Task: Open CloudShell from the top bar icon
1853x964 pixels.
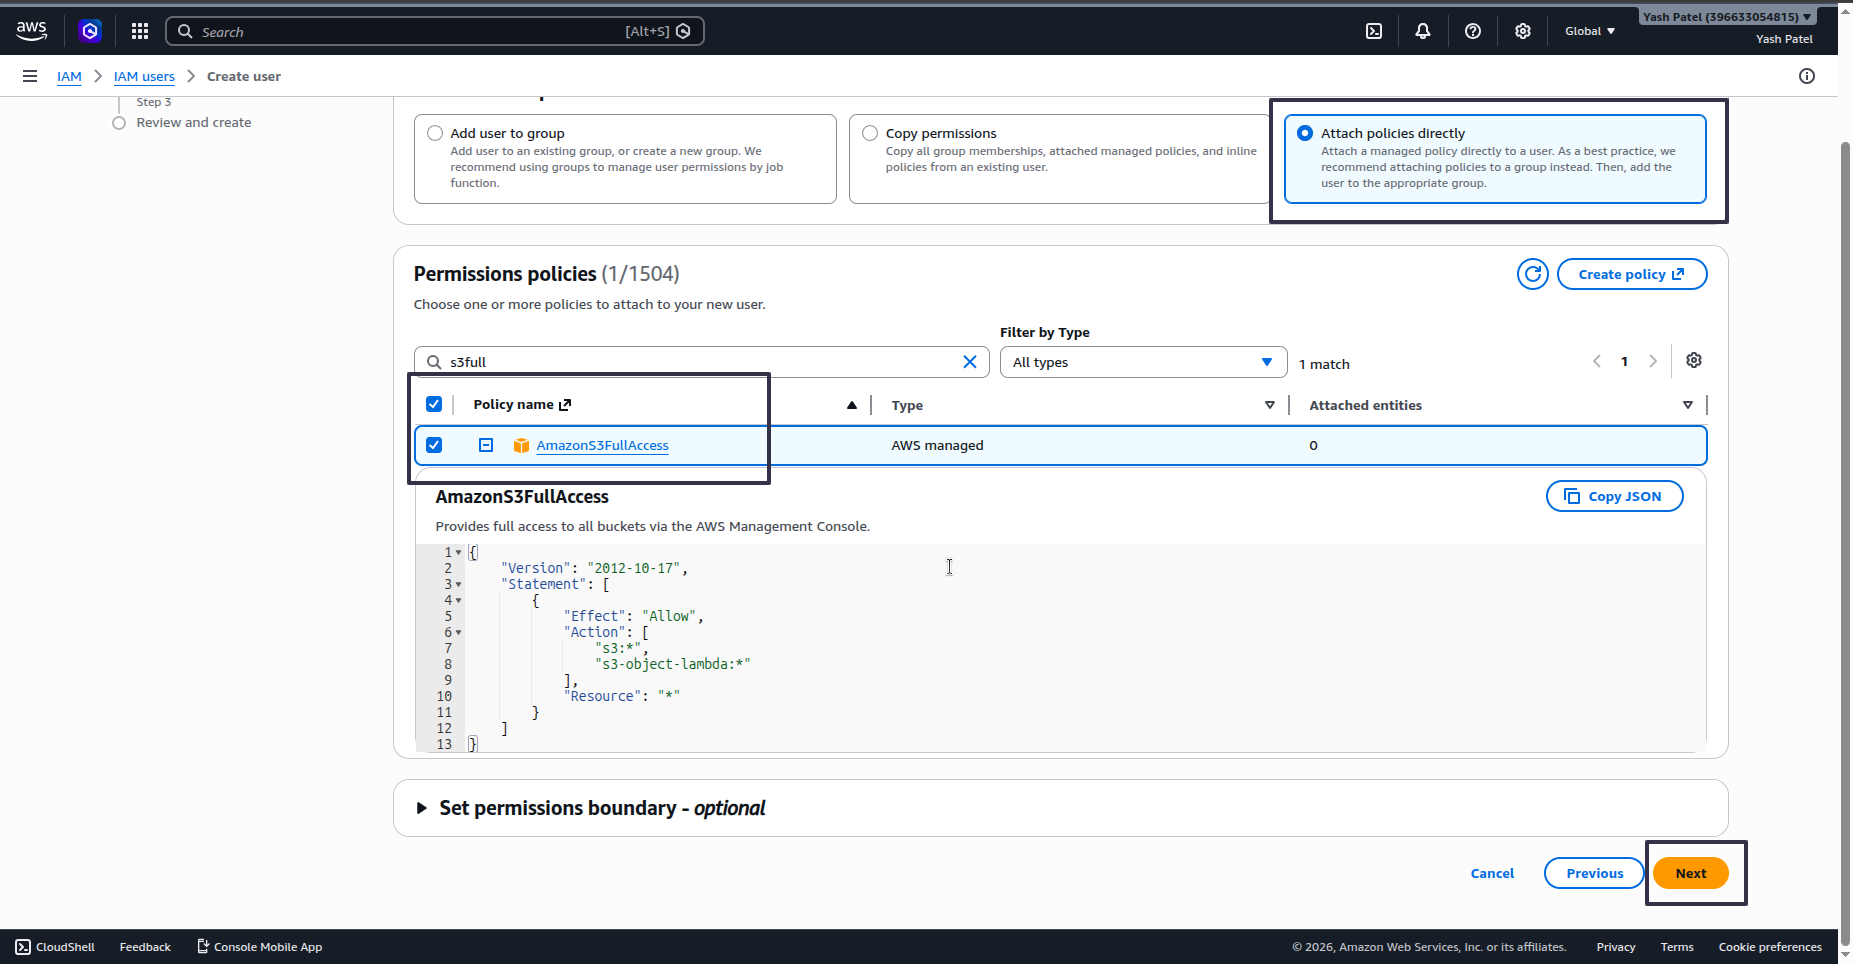Action: coord(1374,31)
